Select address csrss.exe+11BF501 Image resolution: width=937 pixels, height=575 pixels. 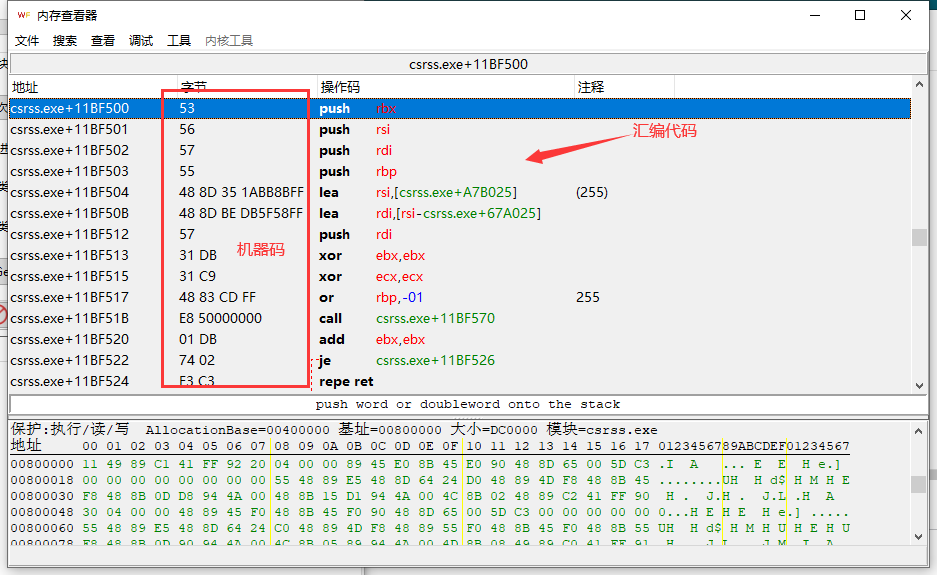tap(69, 130)
